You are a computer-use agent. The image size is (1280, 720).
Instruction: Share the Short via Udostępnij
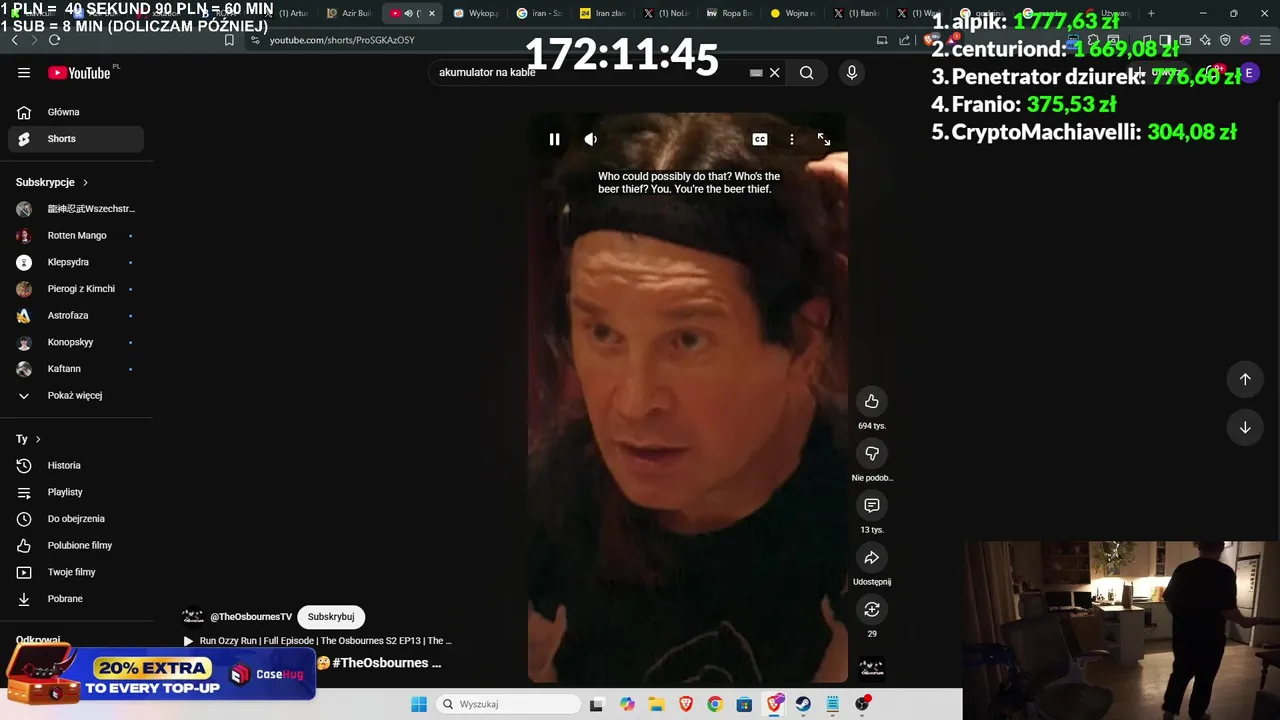coord(872,557)
